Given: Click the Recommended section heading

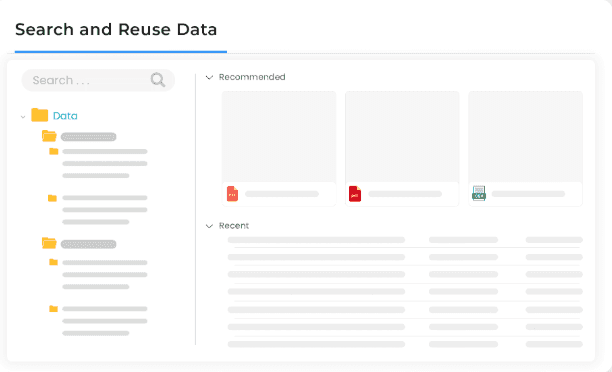Looking at the screenshot, I should coord(252,77).
